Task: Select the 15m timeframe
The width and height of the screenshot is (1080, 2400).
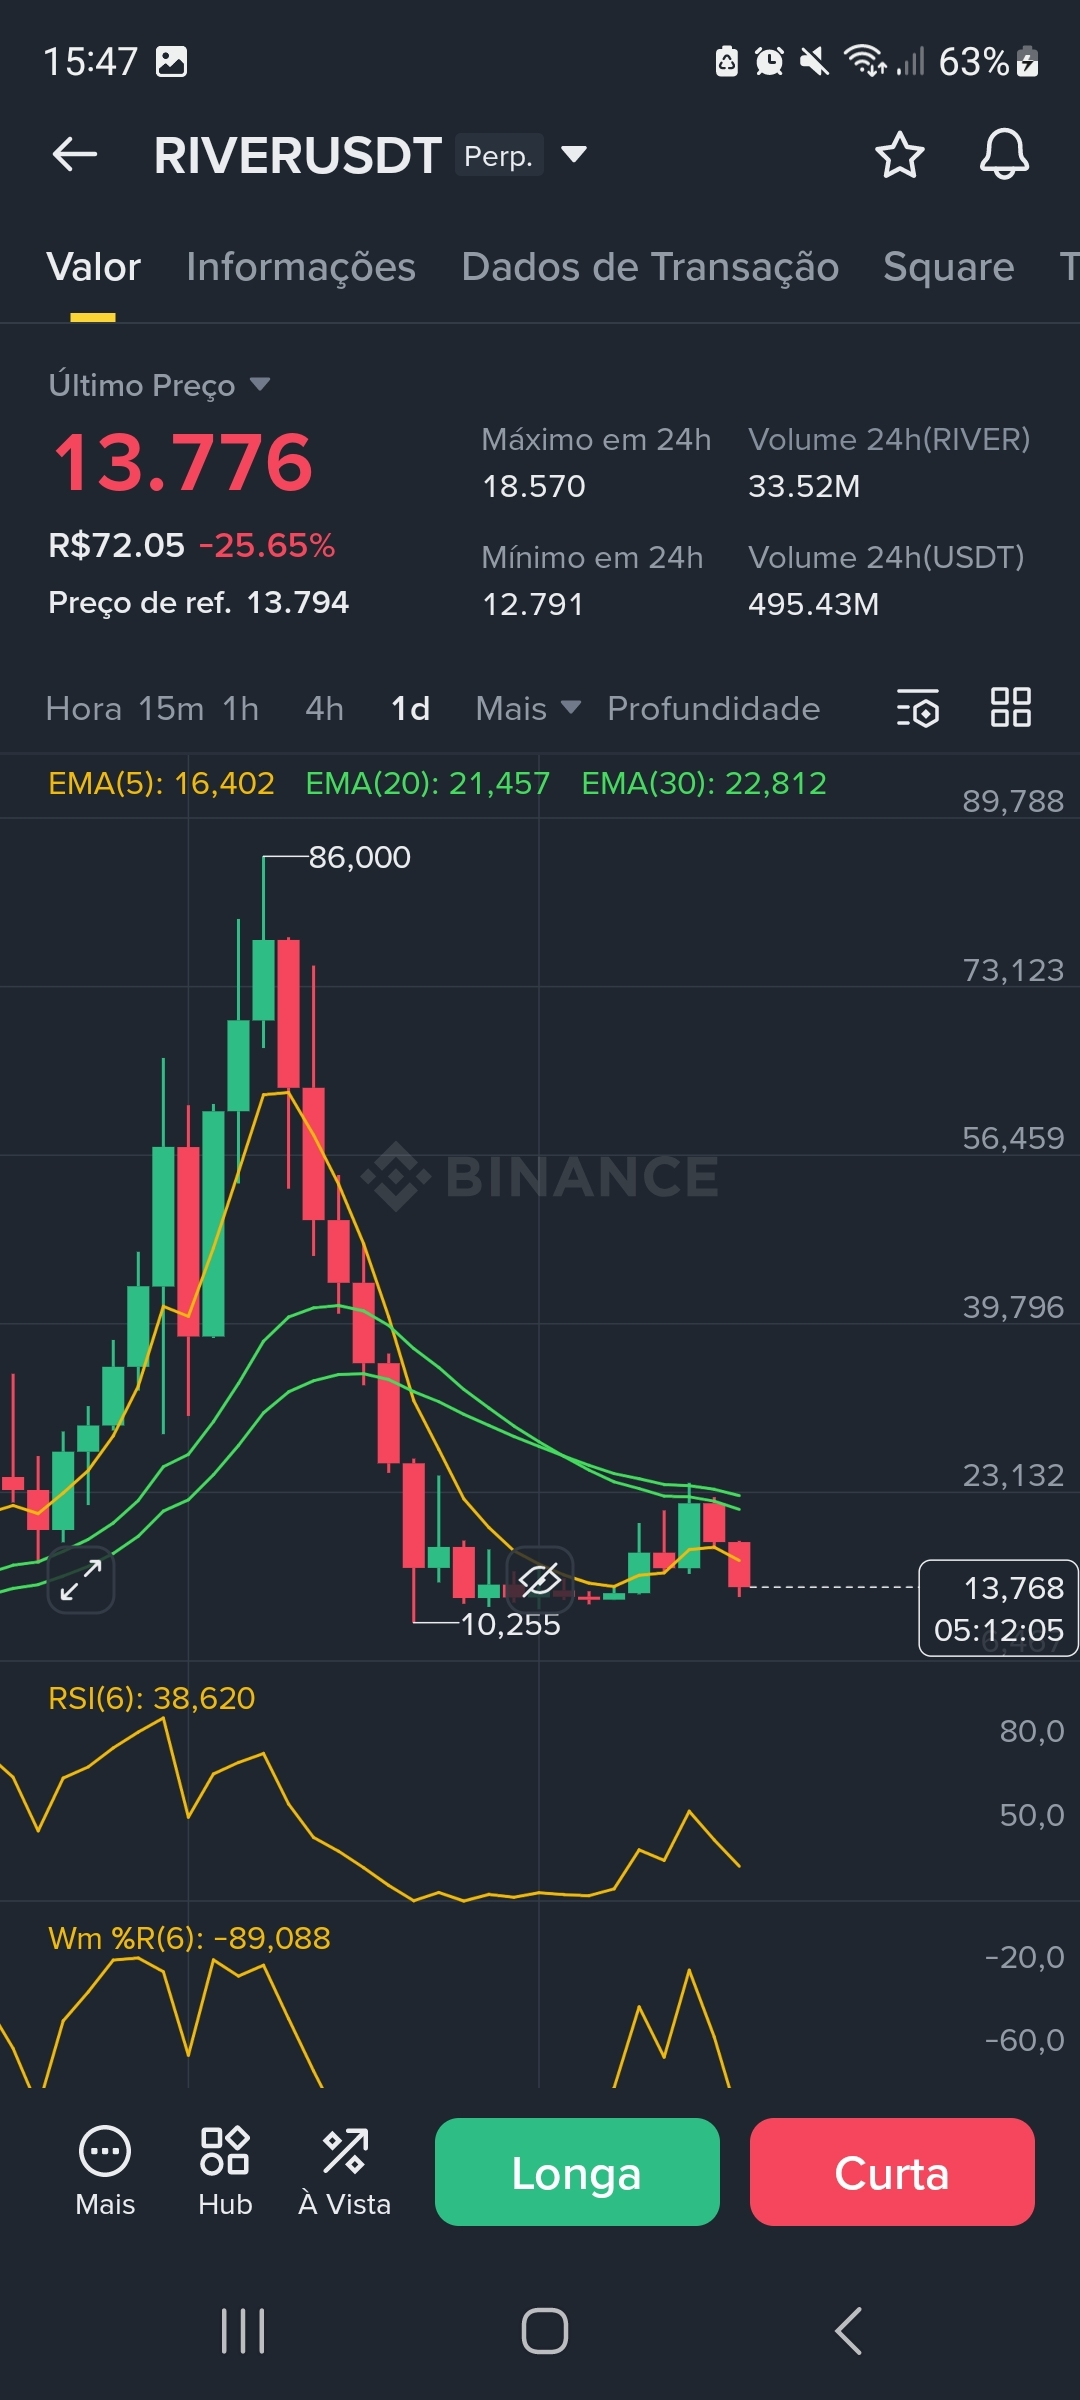Action: 171,708
